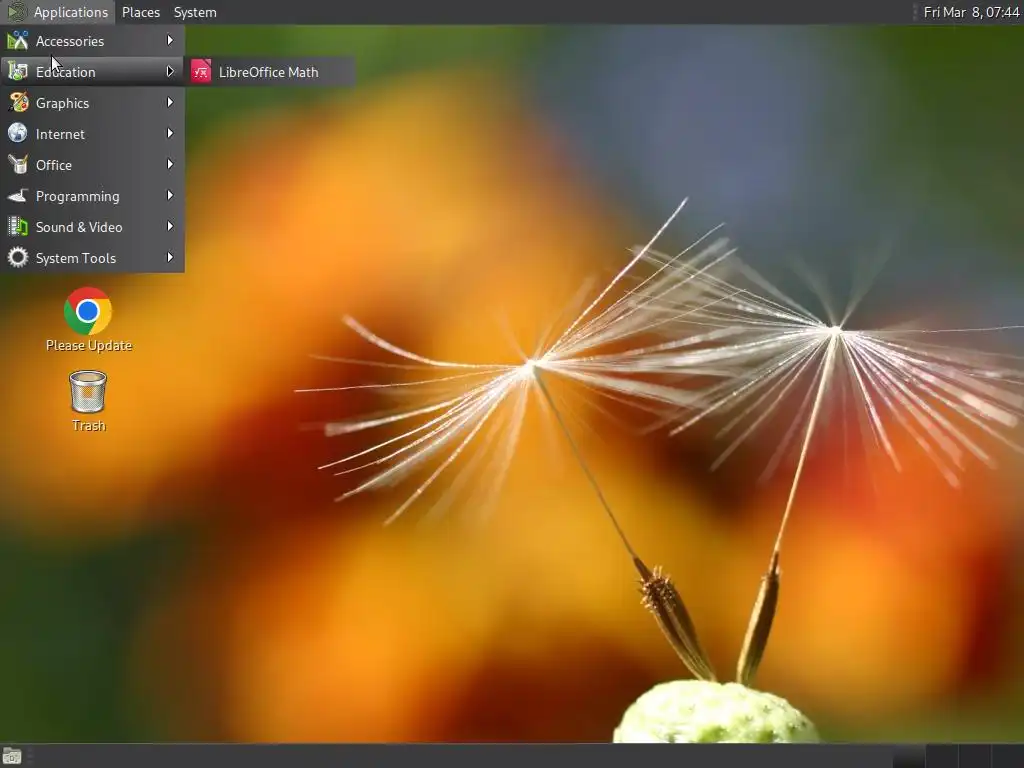Screen dimensions: 1024x768
Task: Expand the Accessories submenu arrow
Action: click(170, 40)
